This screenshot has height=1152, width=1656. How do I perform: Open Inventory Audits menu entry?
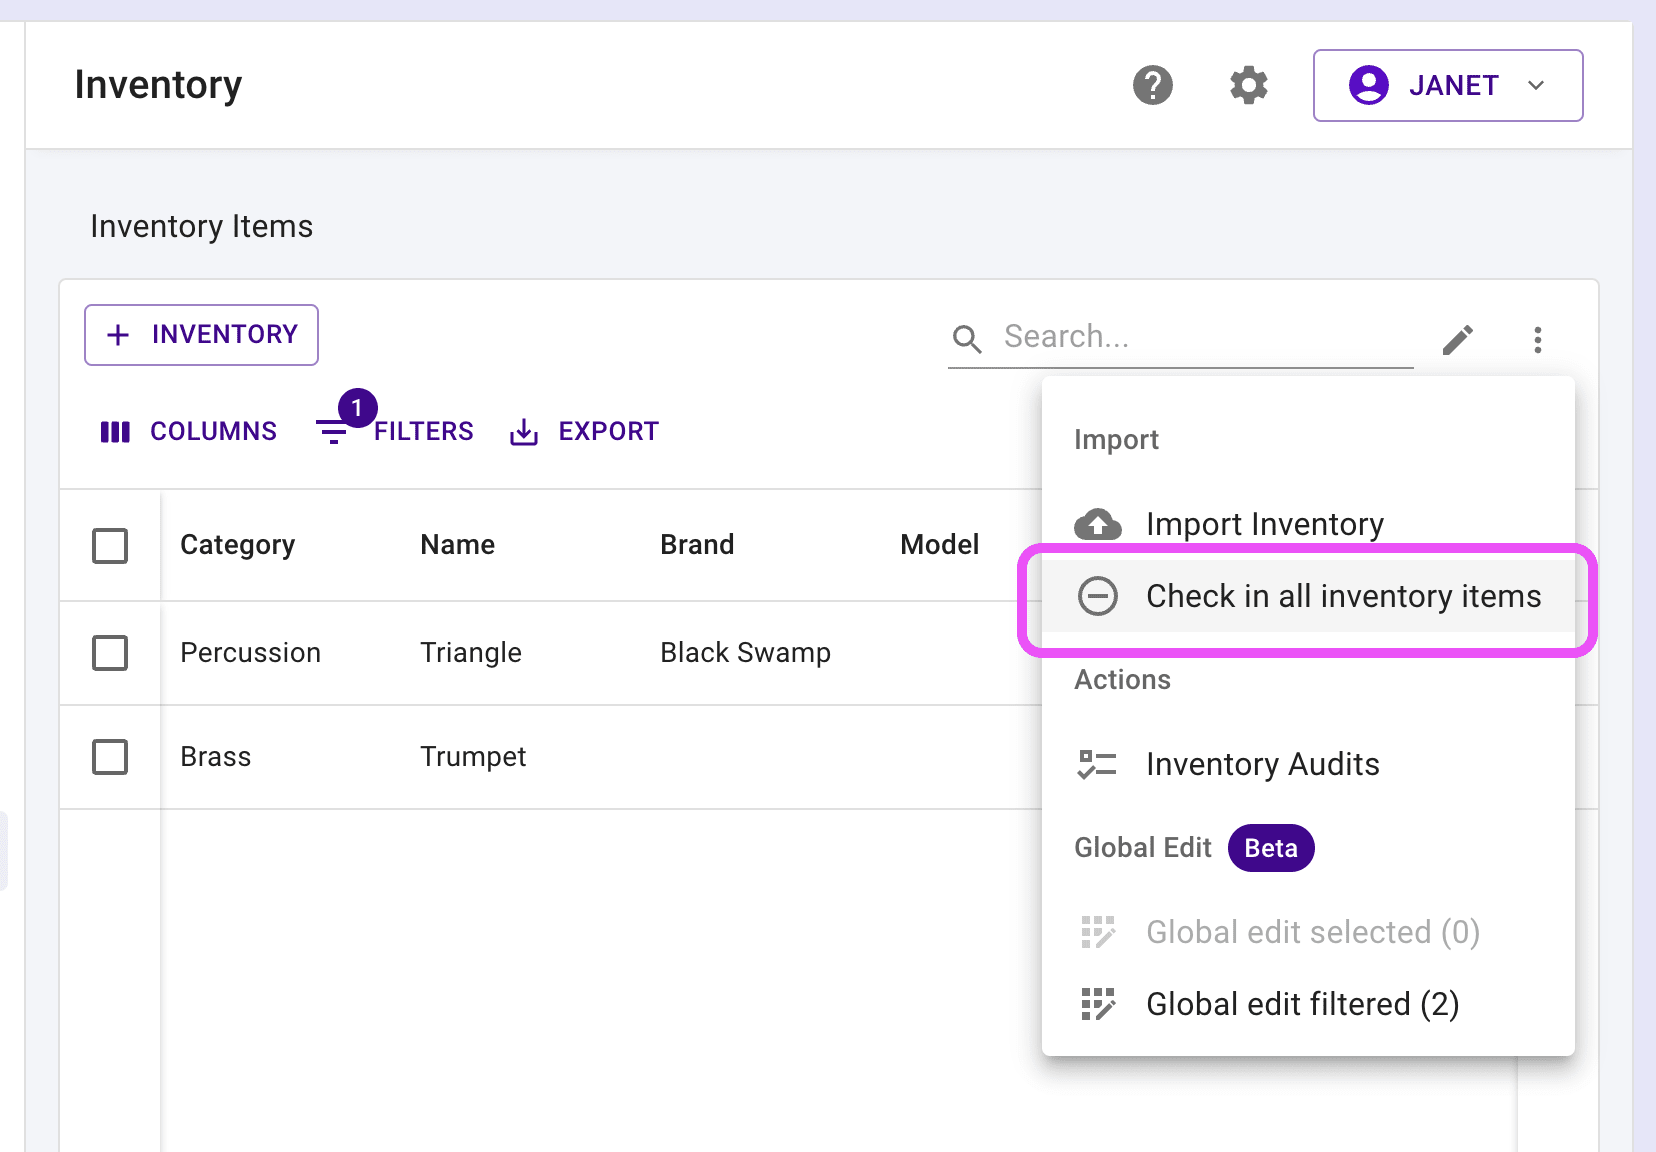[1262, 765]
